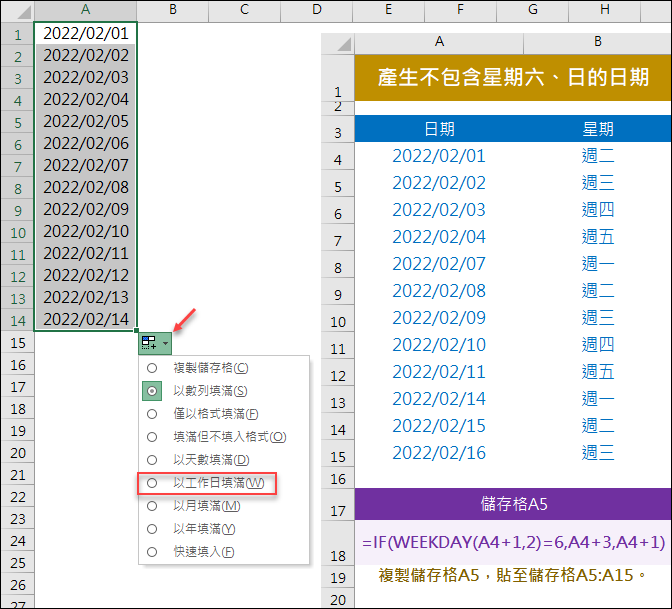Image resolution: width=672 pixels, height=609 pixels.
Task: Select row 1 header in left sheet
Action: pos(17,34)
